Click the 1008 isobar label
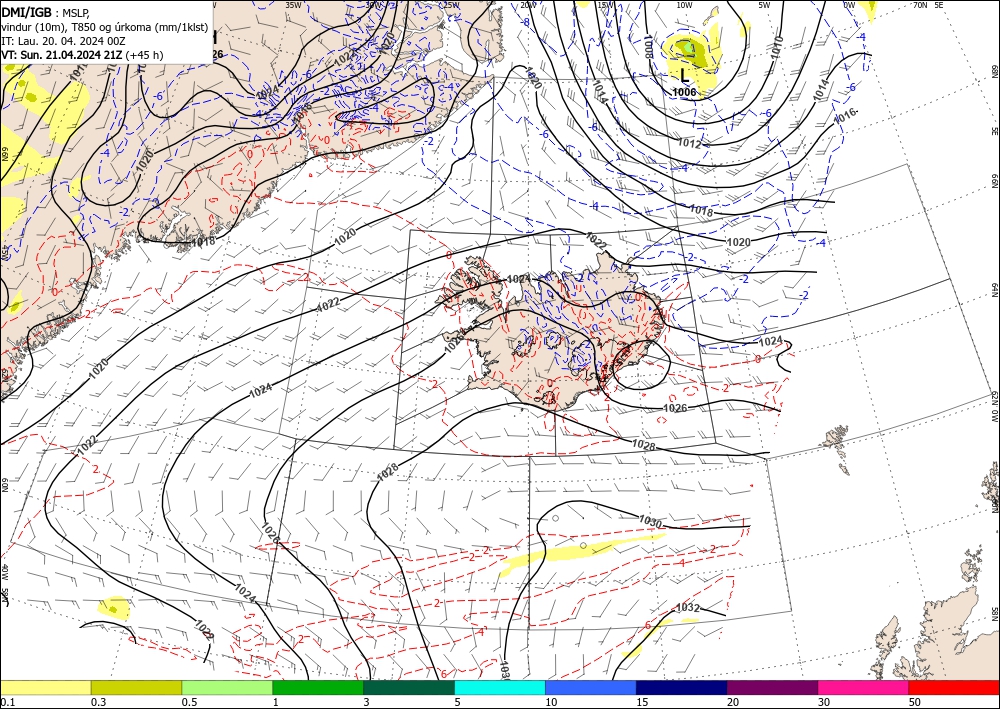The image size is (1000, 709). (x=649, y=48)
